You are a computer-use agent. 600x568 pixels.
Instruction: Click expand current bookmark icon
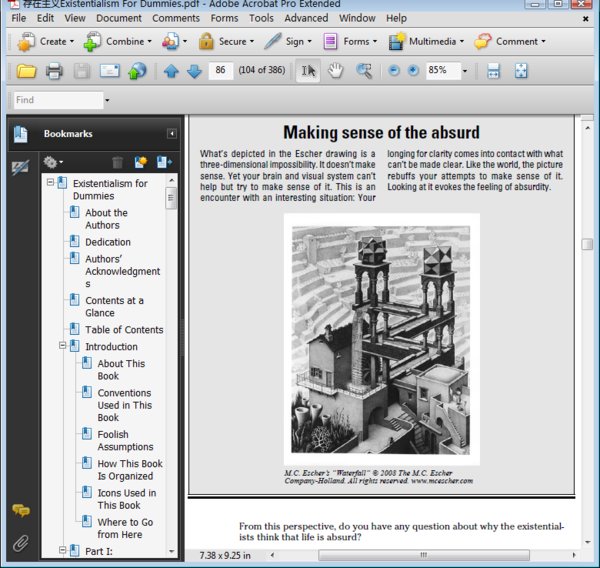pyautogui.click(x=164, y=162)
